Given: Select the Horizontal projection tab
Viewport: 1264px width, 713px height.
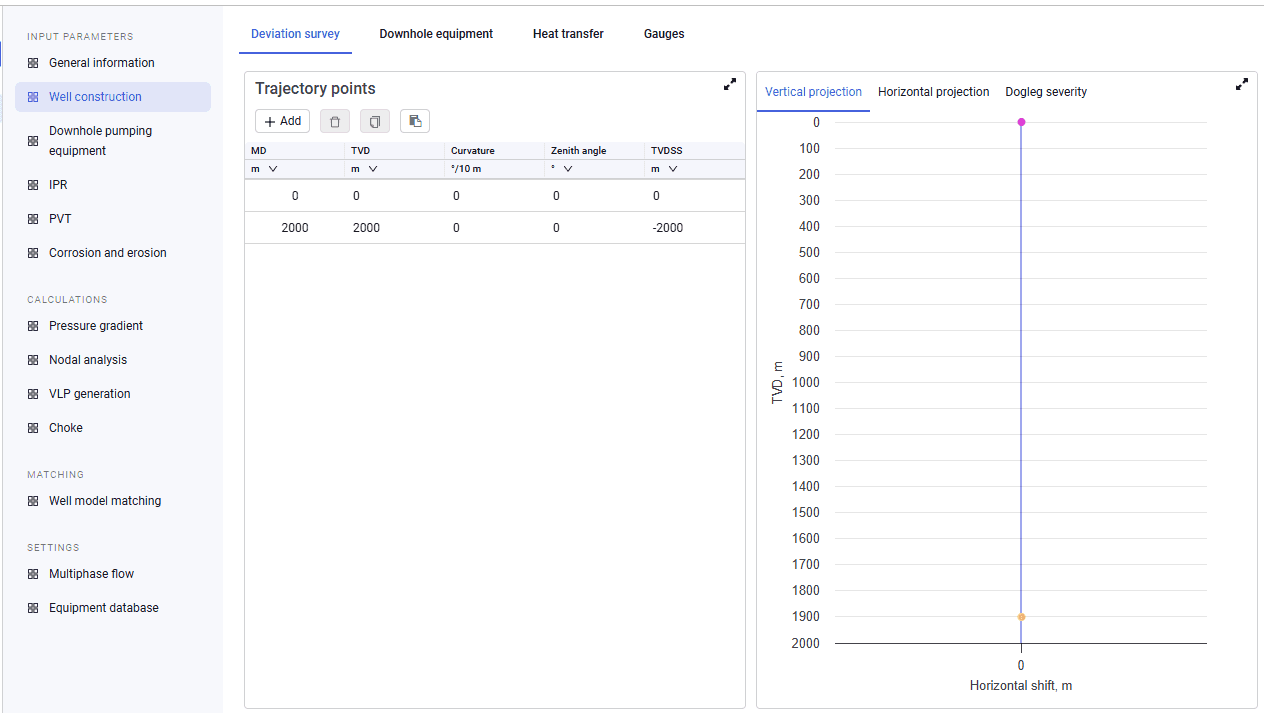Looking at the screenshot, I should [934, 92].
